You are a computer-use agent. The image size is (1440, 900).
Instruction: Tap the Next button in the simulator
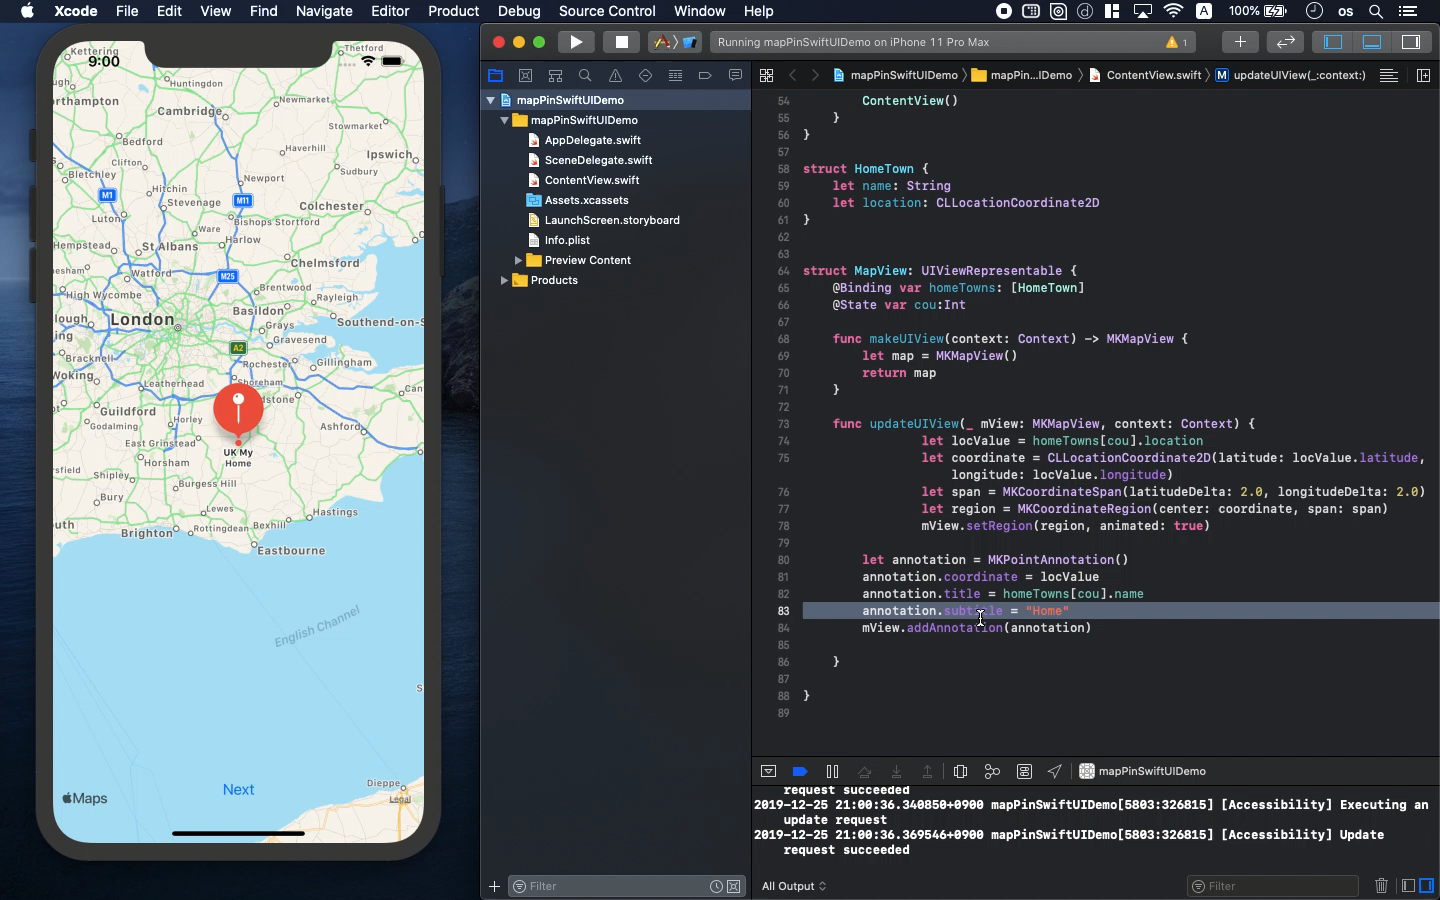[238, 789]
